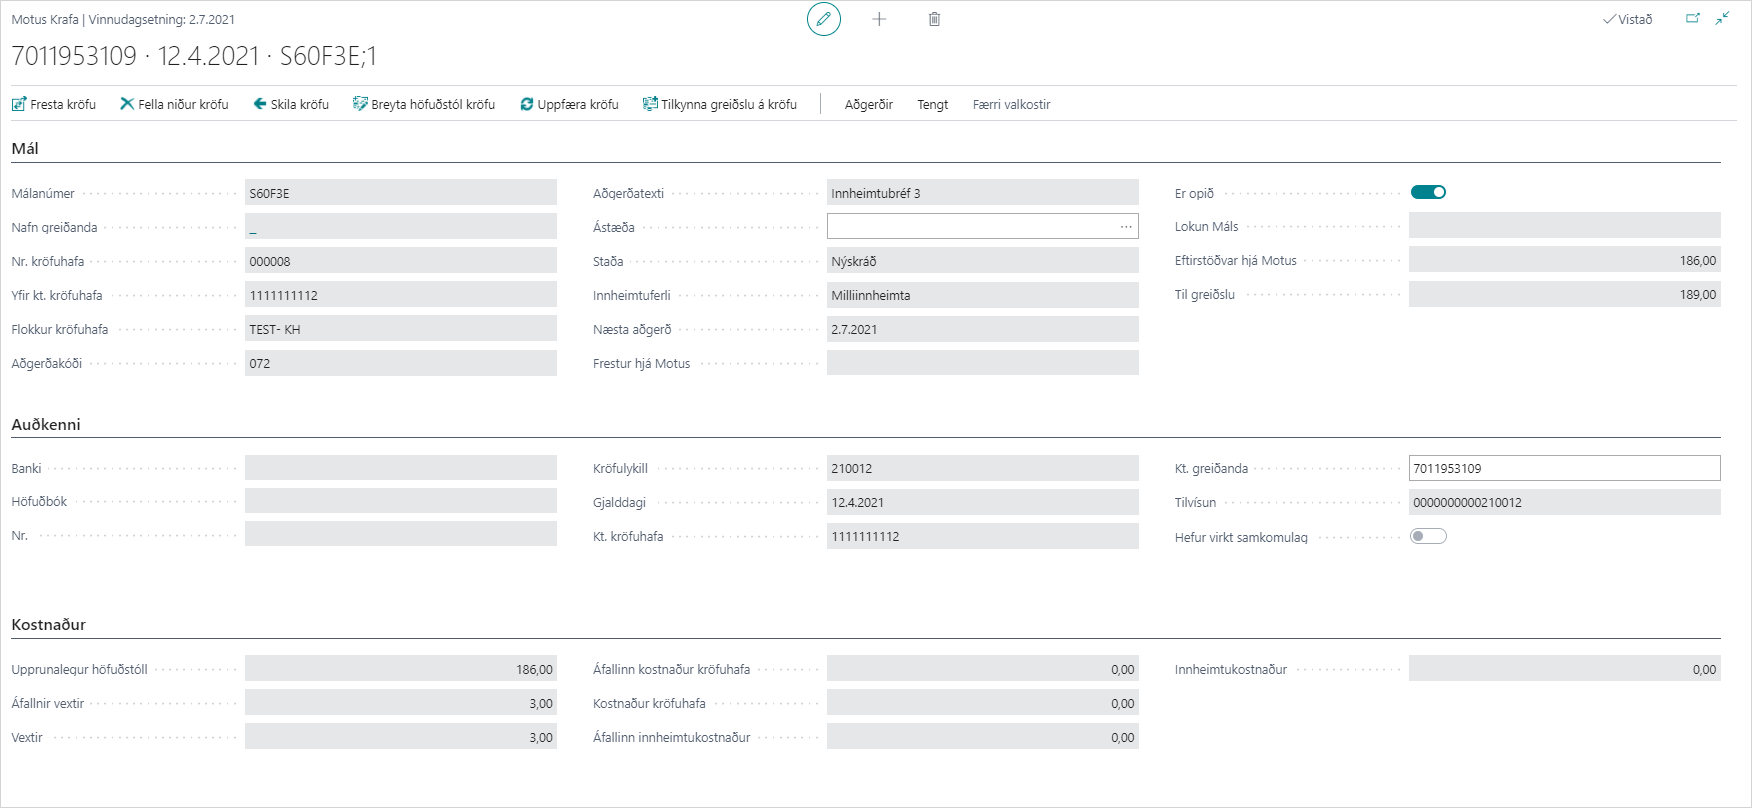Click Fresta kröfu action
Screen dimensions: 1752x808
pyautogui.click(x=54, y=104)
